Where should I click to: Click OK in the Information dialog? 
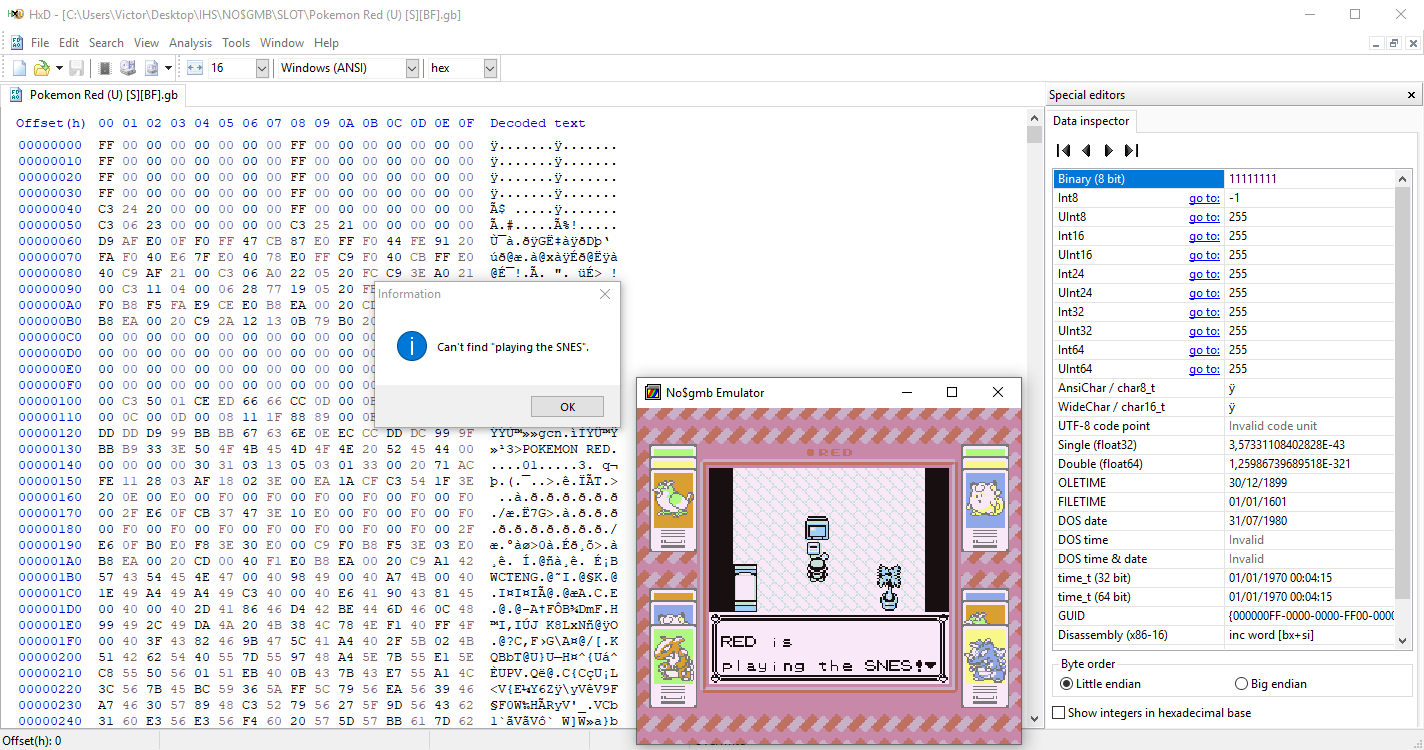pos(567,407)
